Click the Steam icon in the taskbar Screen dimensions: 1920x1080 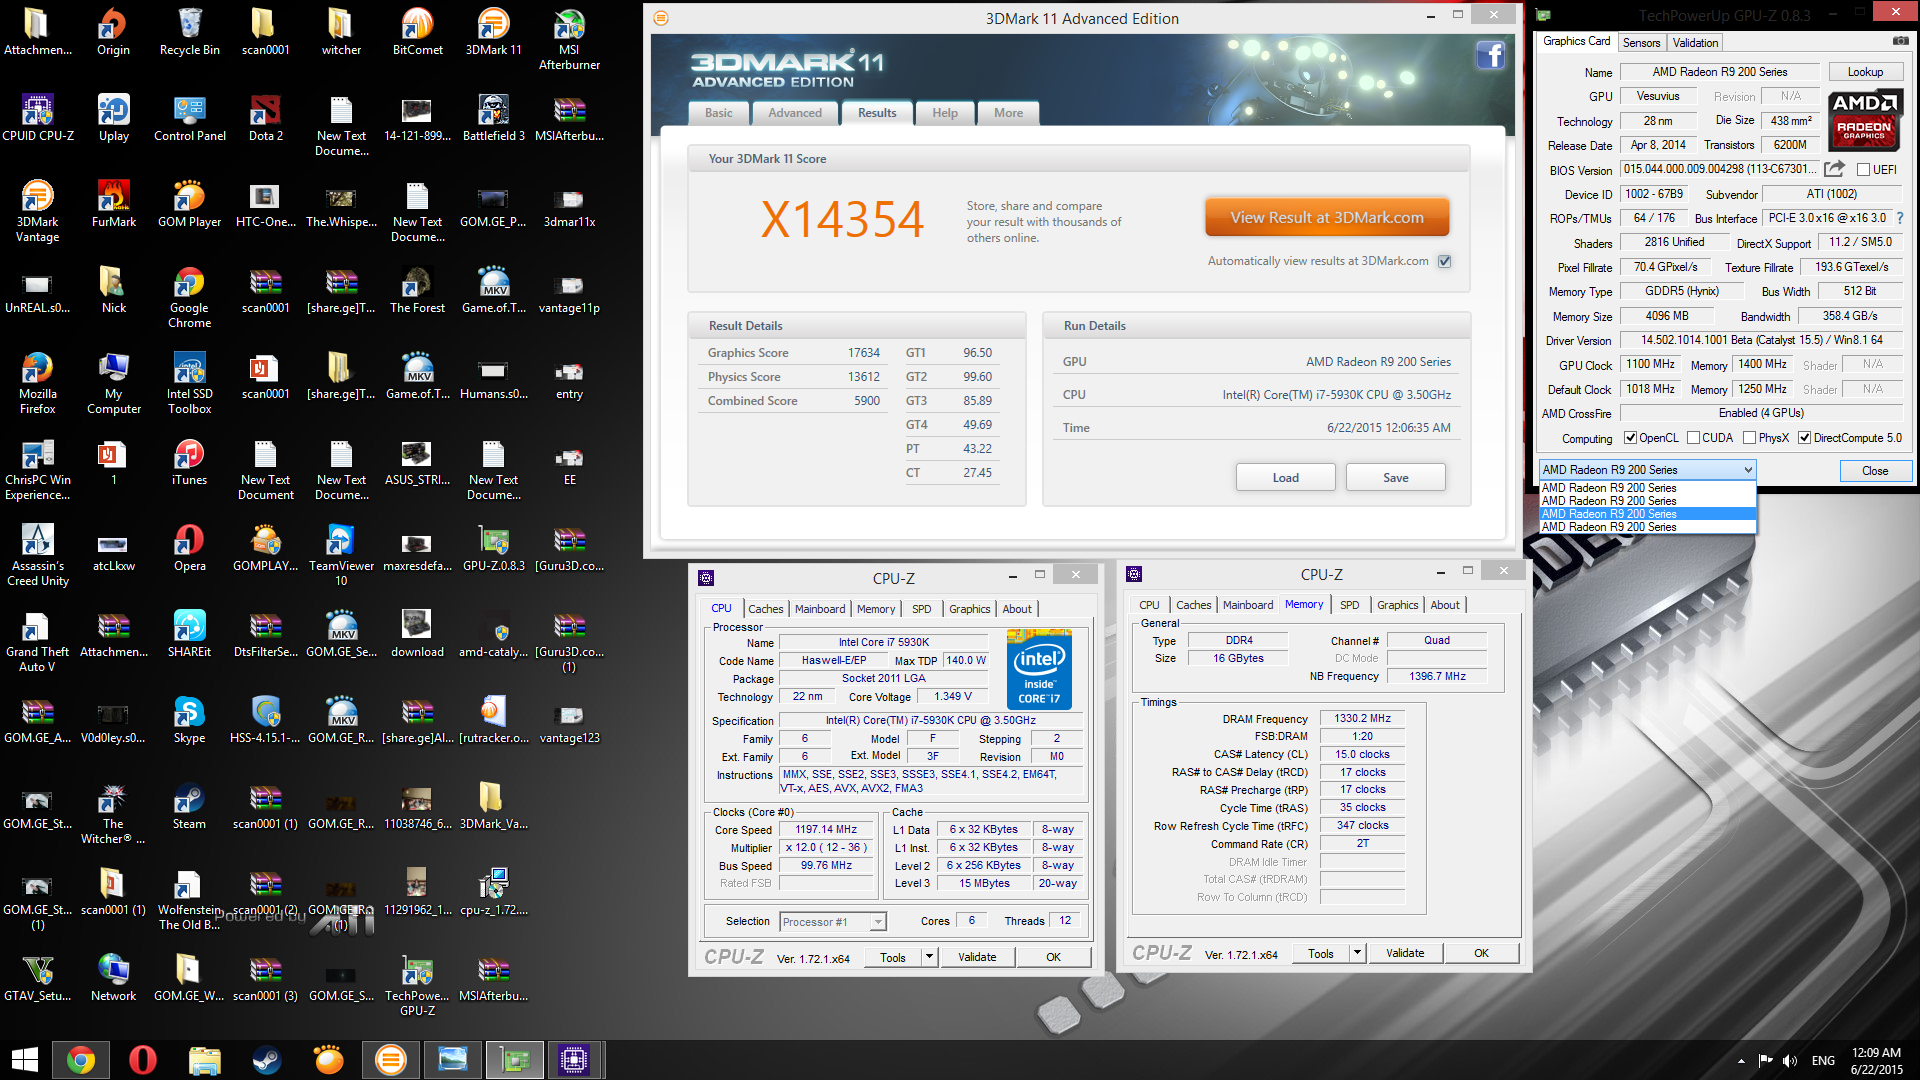click(266, 1060)
